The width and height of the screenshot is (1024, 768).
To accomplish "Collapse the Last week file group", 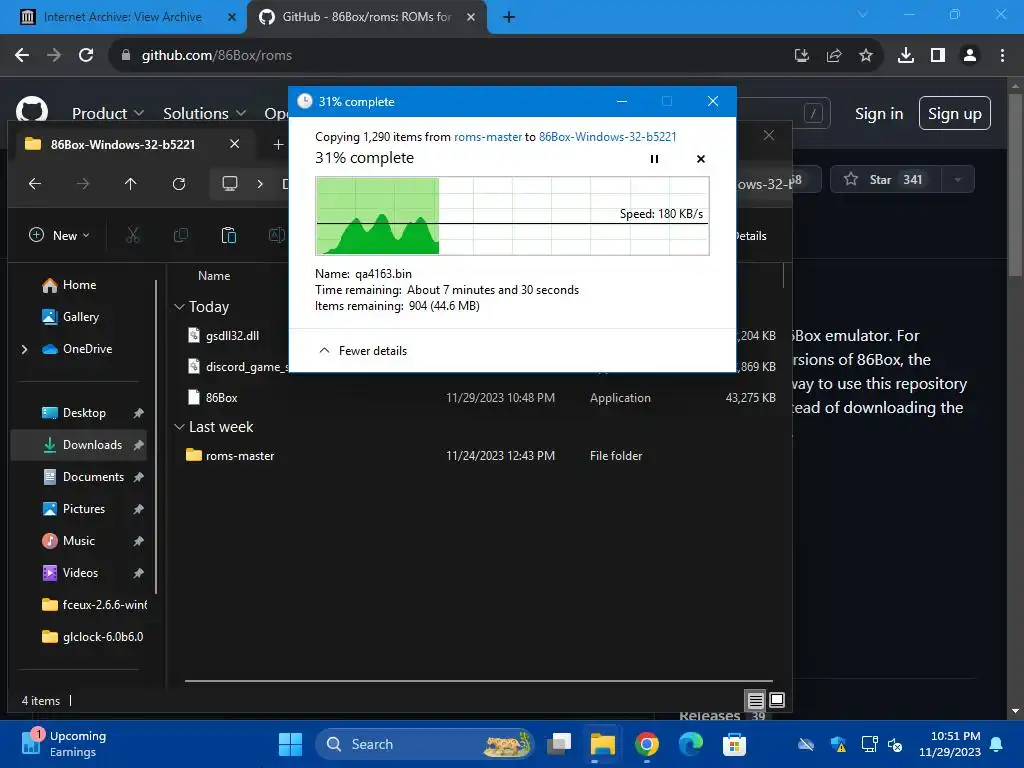I will click(179, 427).
